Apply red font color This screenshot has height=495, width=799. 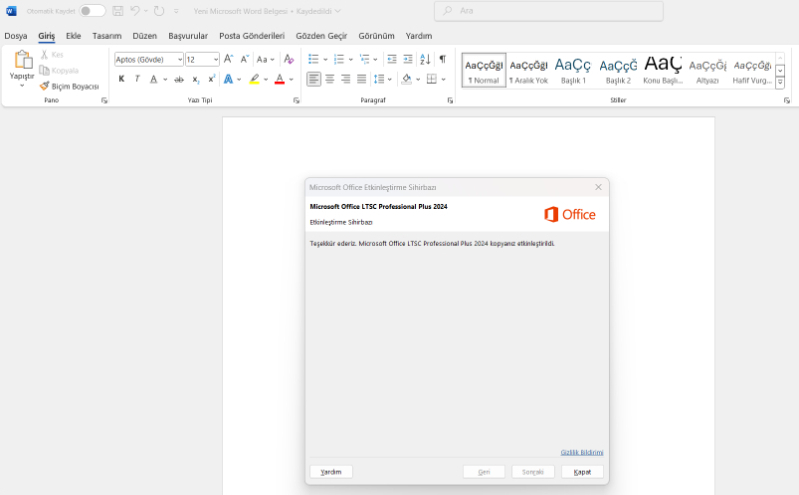coord(280,79)
